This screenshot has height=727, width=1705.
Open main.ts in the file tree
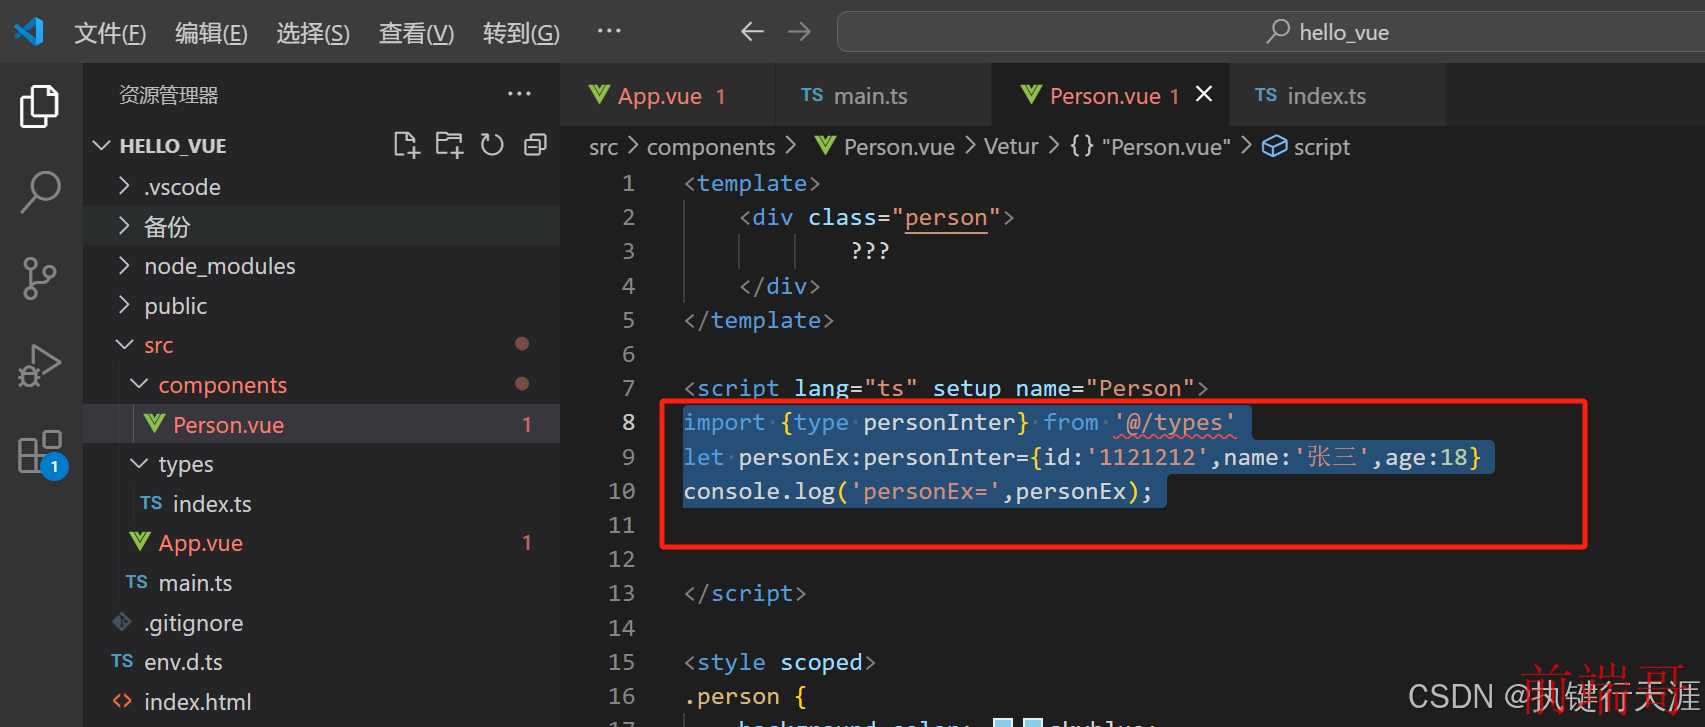point(321,582)
